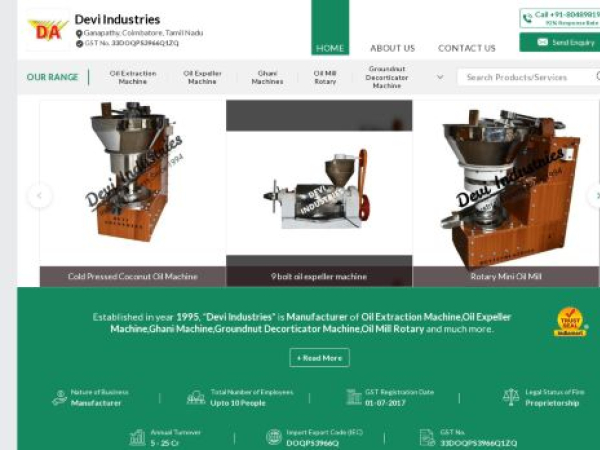Image resolution: width=600 pixels, height=450 pixels.
Task: Click the Search Products/Services field
Action: point(528,77)
